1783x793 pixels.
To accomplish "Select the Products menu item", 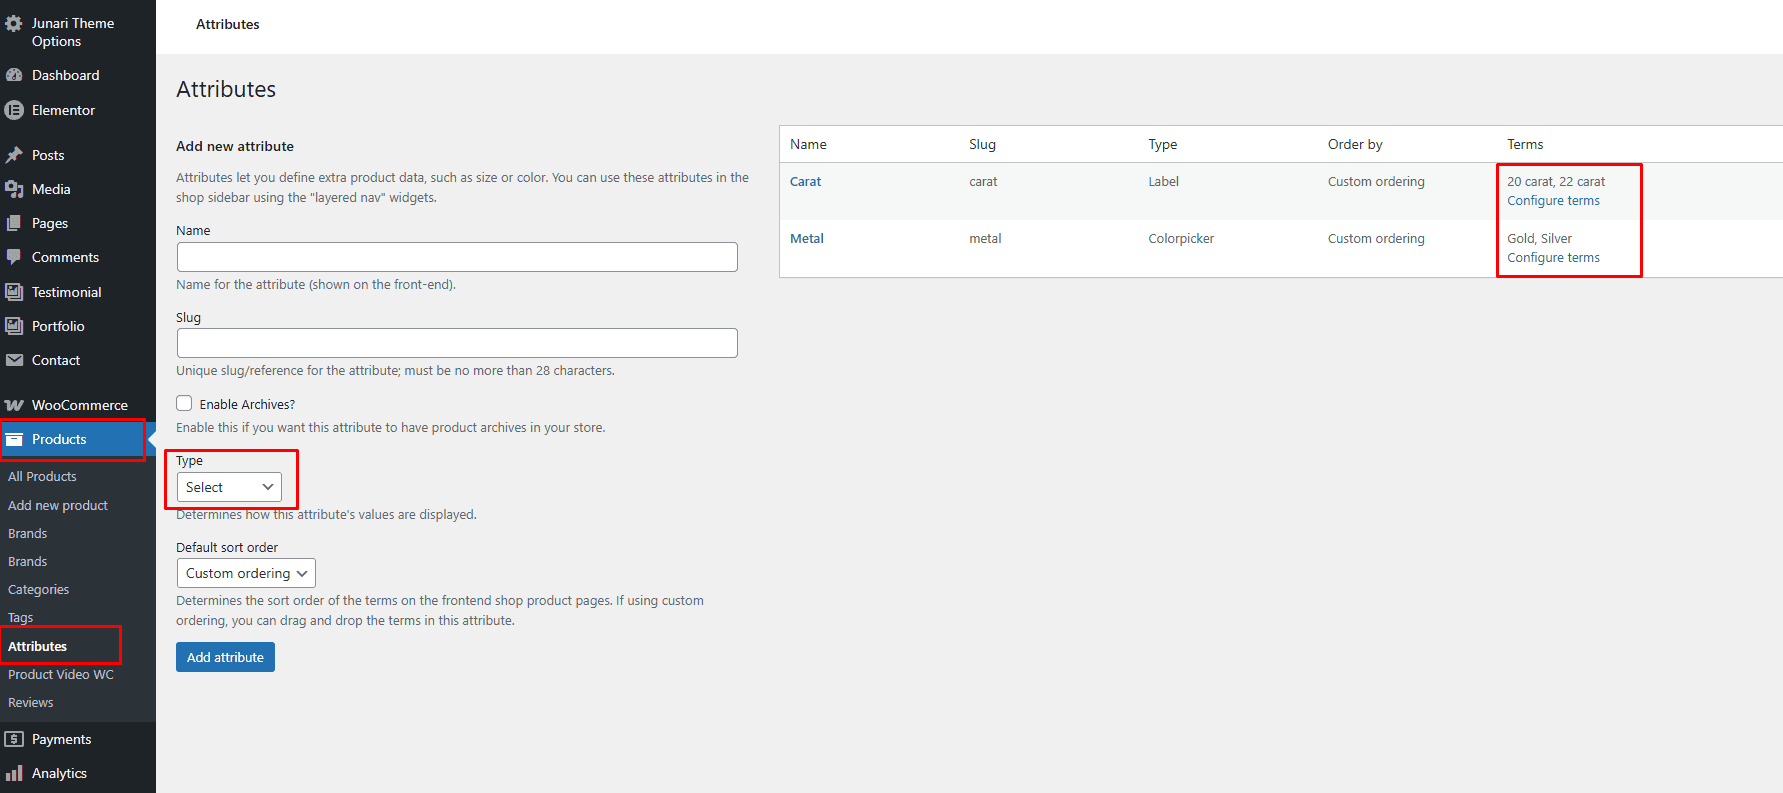I will [x=59, y=439].
